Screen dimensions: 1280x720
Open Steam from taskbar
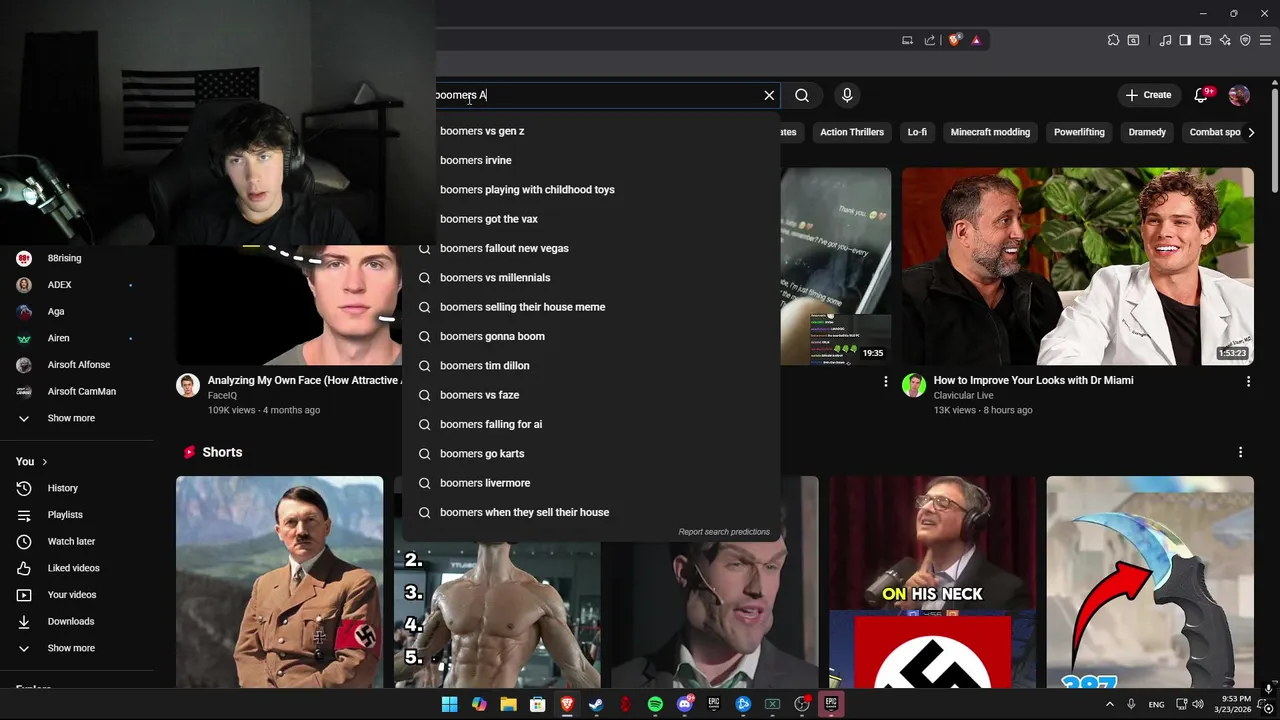coord(596,704)
